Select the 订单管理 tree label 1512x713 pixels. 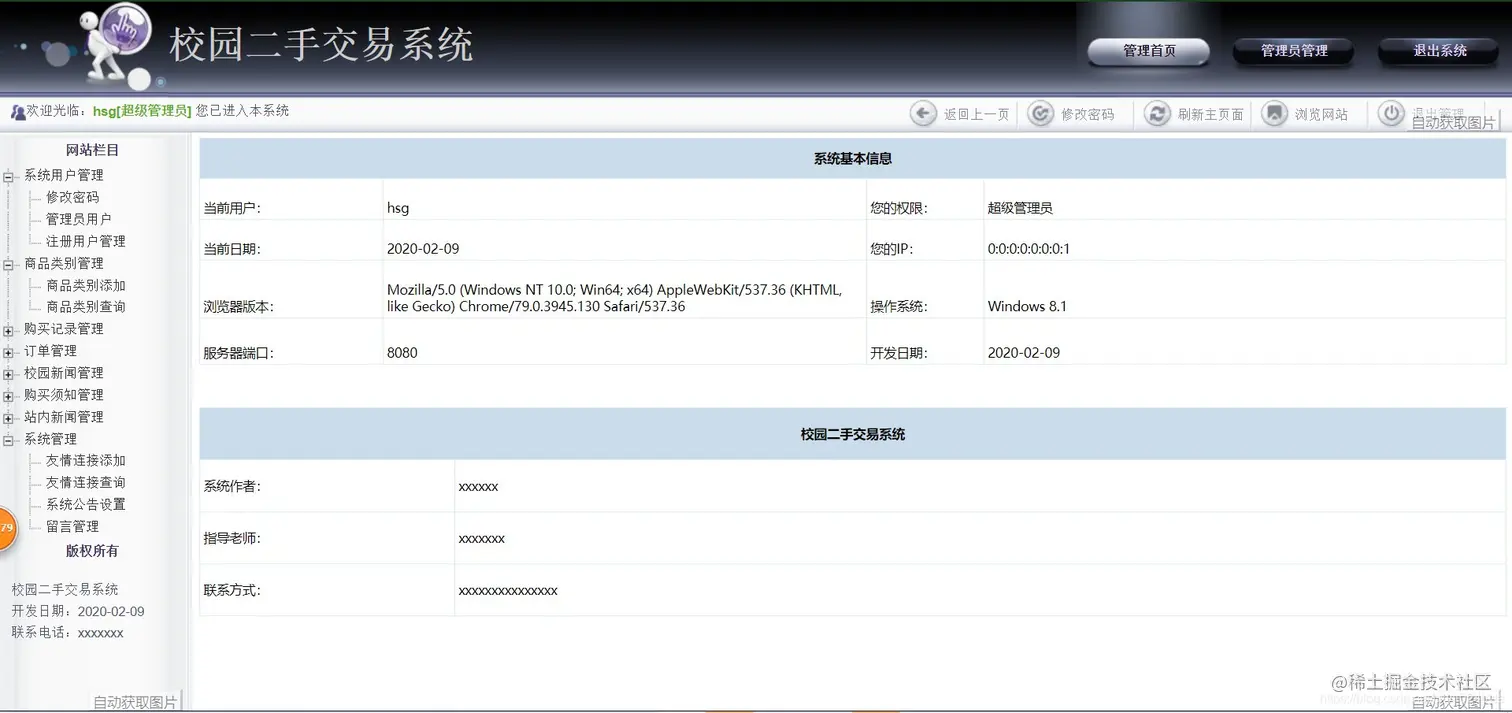click(50, 351)
